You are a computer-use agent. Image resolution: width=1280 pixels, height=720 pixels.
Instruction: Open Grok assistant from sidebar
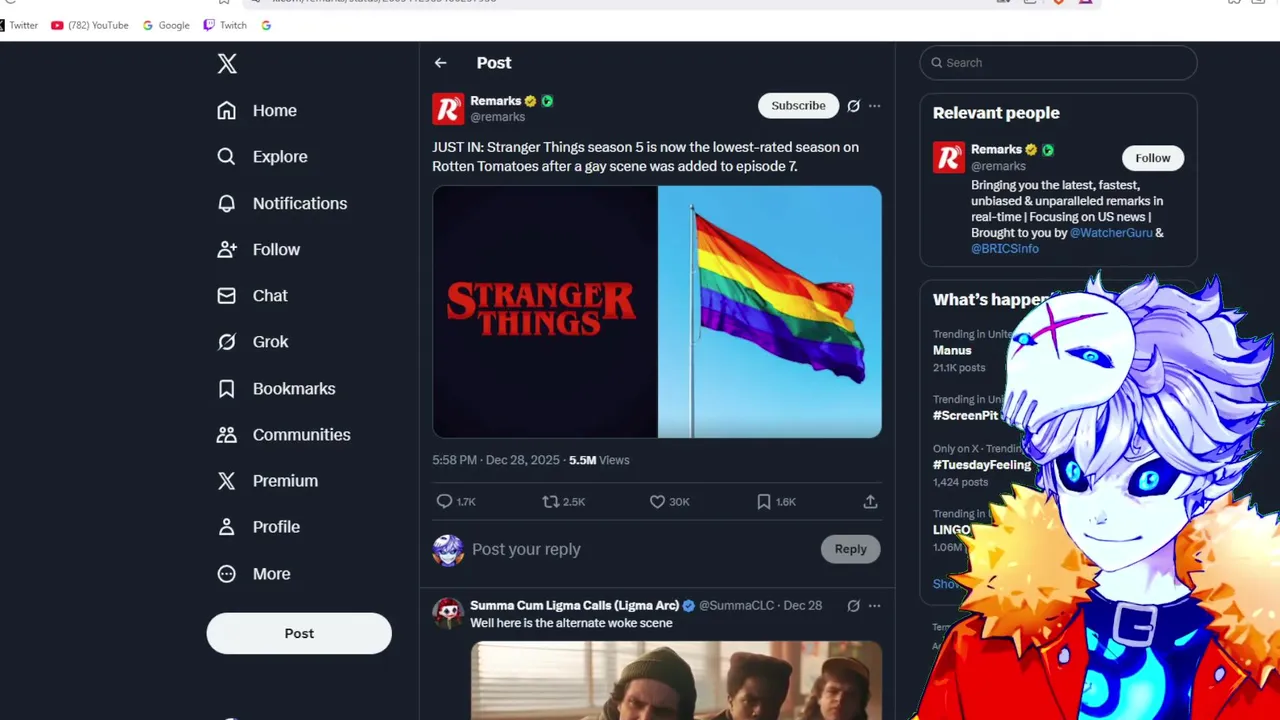[x=252, y=342]
